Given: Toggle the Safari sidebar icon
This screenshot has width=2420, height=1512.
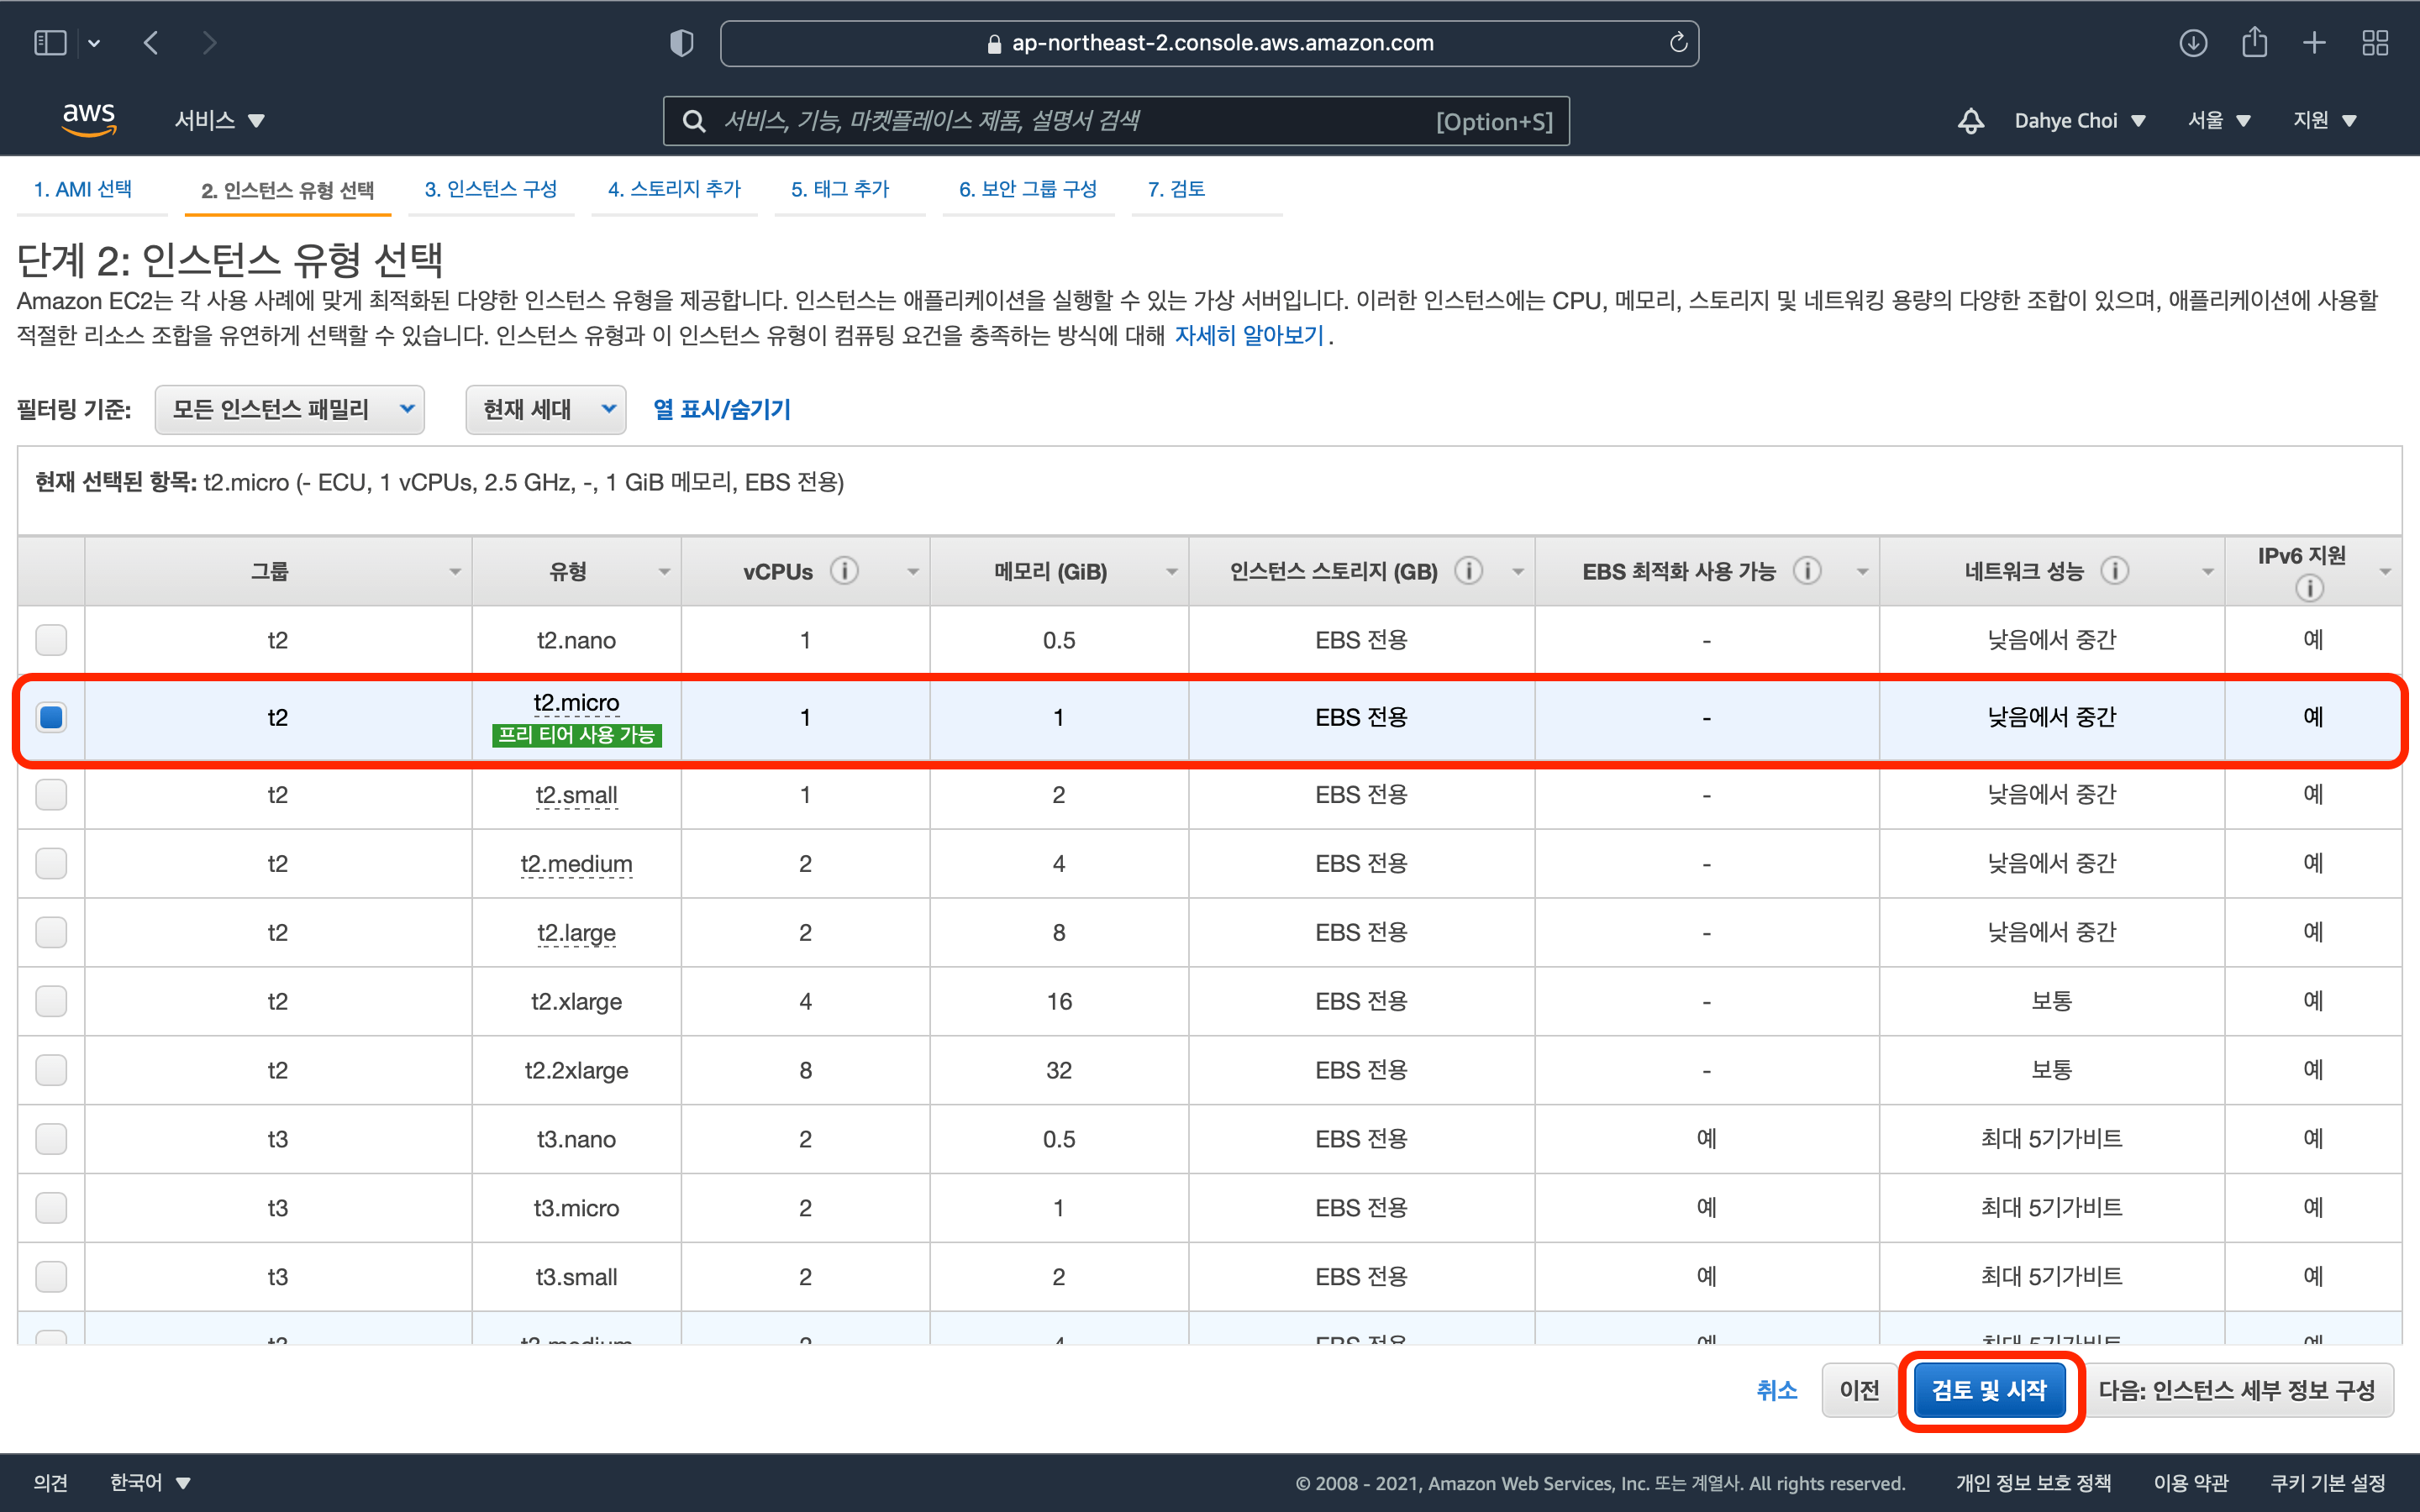Looking at the screenshot, I should pyautogui.click(x=50, y=43).
